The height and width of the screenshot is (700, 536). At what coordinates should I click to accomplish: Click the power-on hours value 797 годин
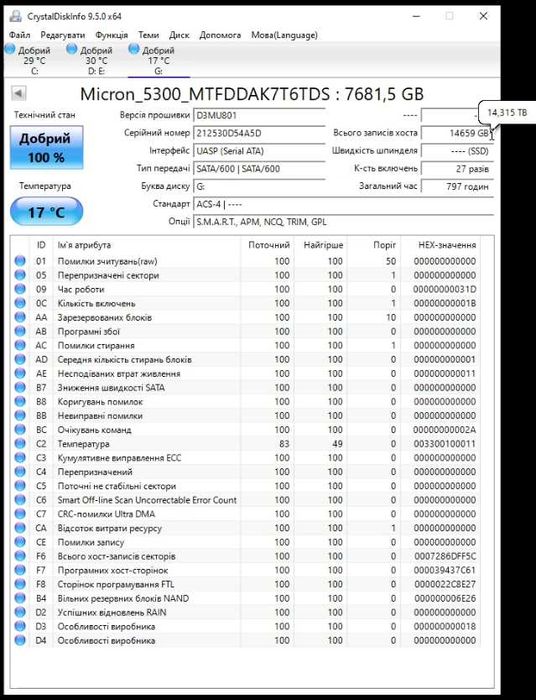(x=457, y=186)
